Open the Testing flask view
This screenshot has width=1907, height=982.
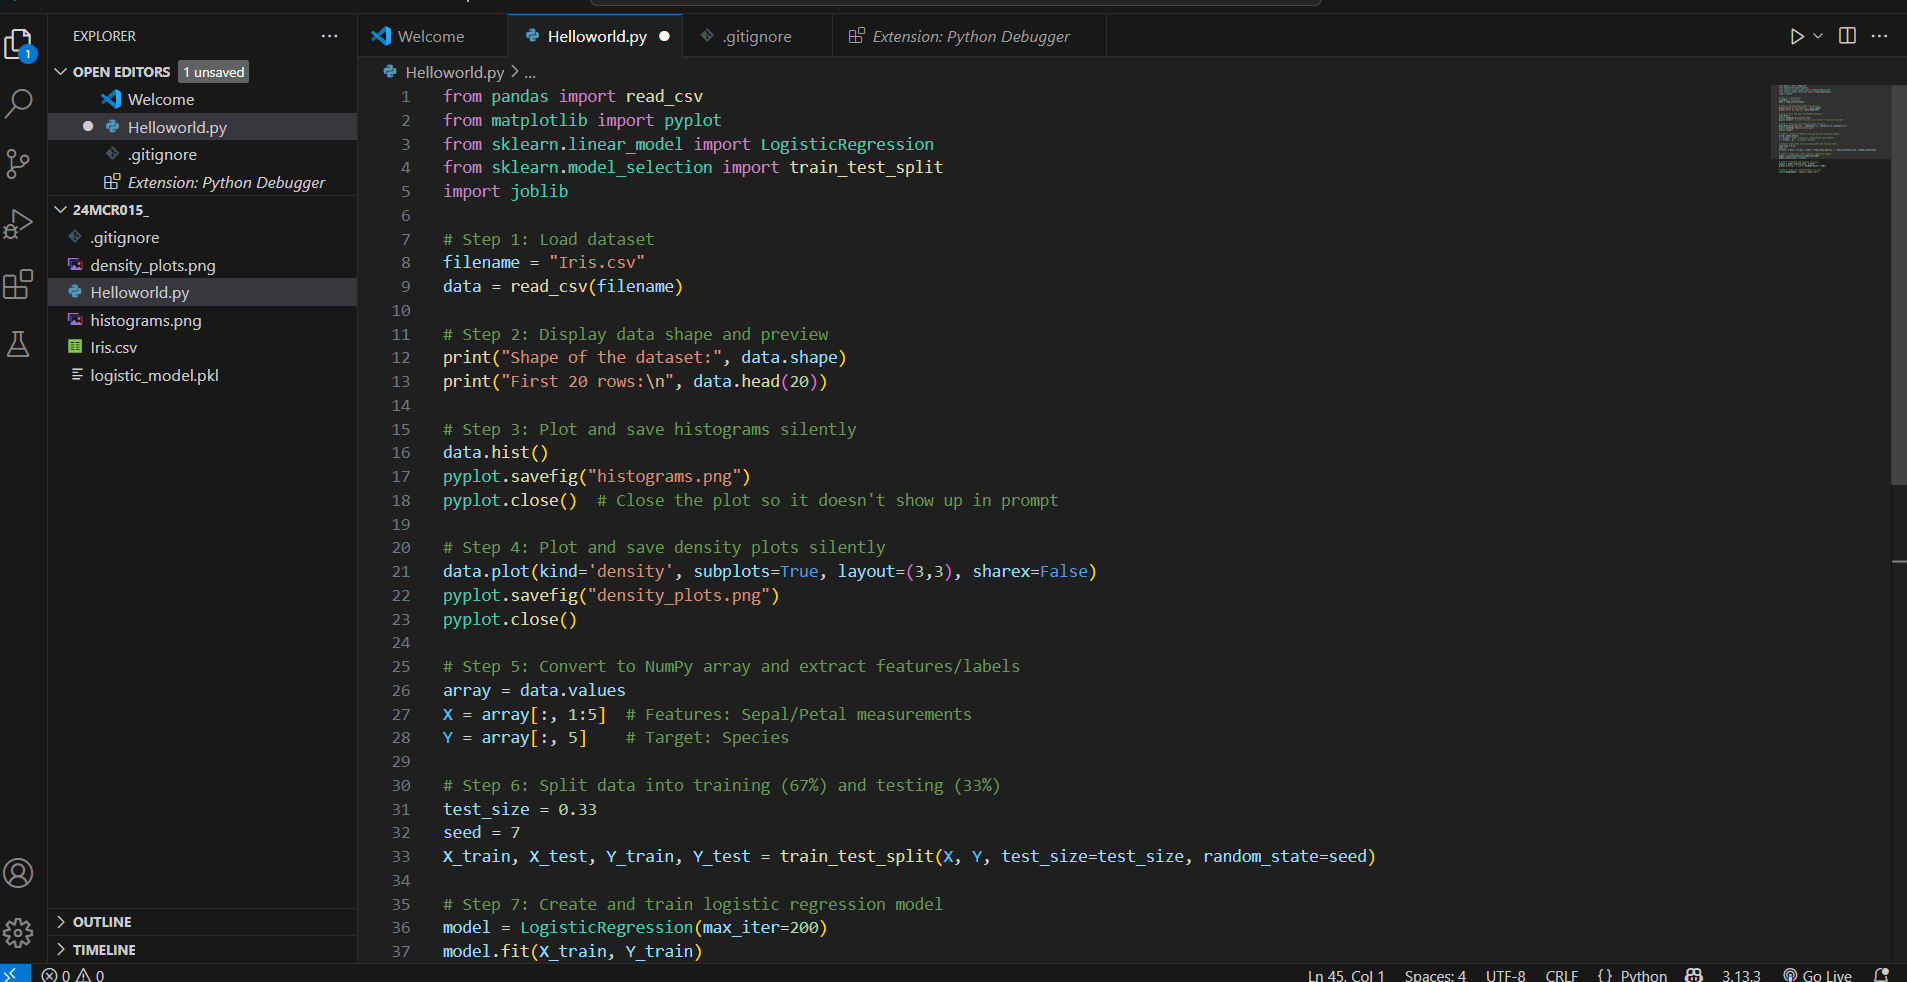(x=19, y=344)
